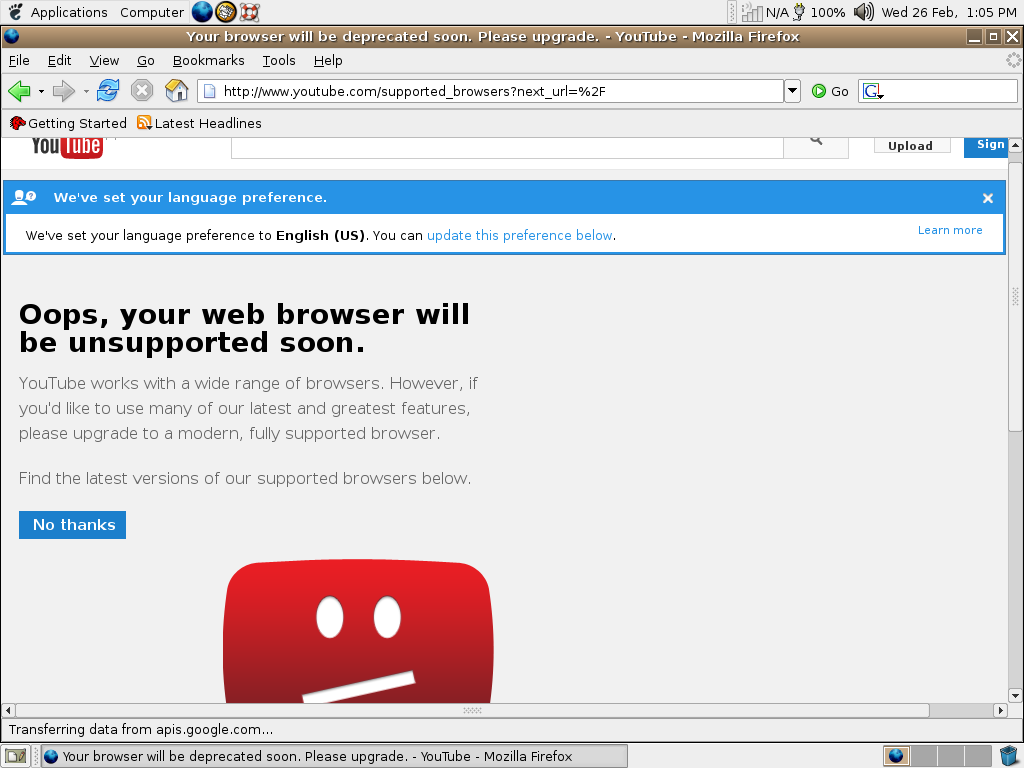1024x768 pixels.
Task: Open the Forward button history dropdown
Action: [x=86, y=91]
